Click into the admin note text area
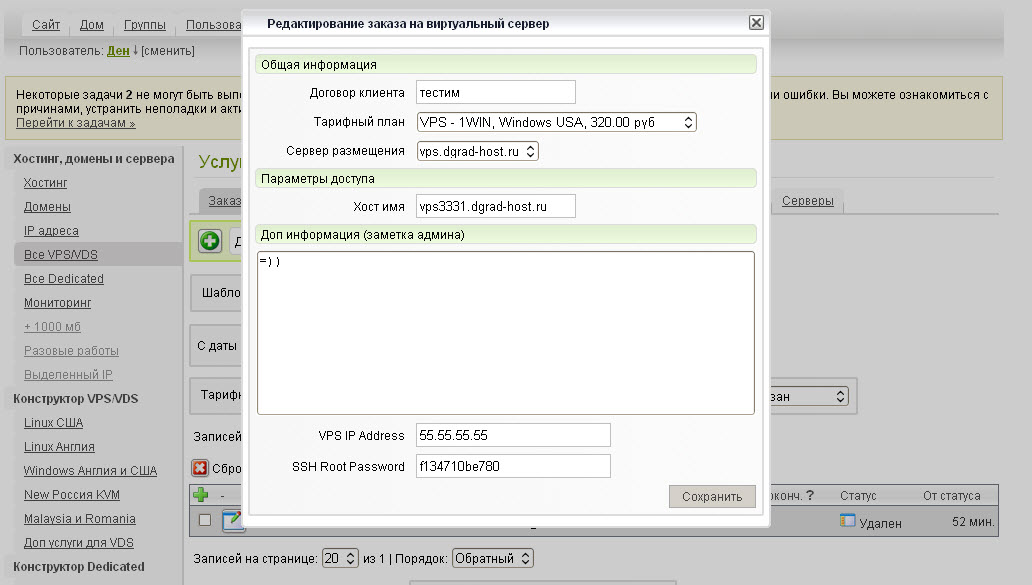The height and width of the screenshot is (585, 1032). [505, 332]
